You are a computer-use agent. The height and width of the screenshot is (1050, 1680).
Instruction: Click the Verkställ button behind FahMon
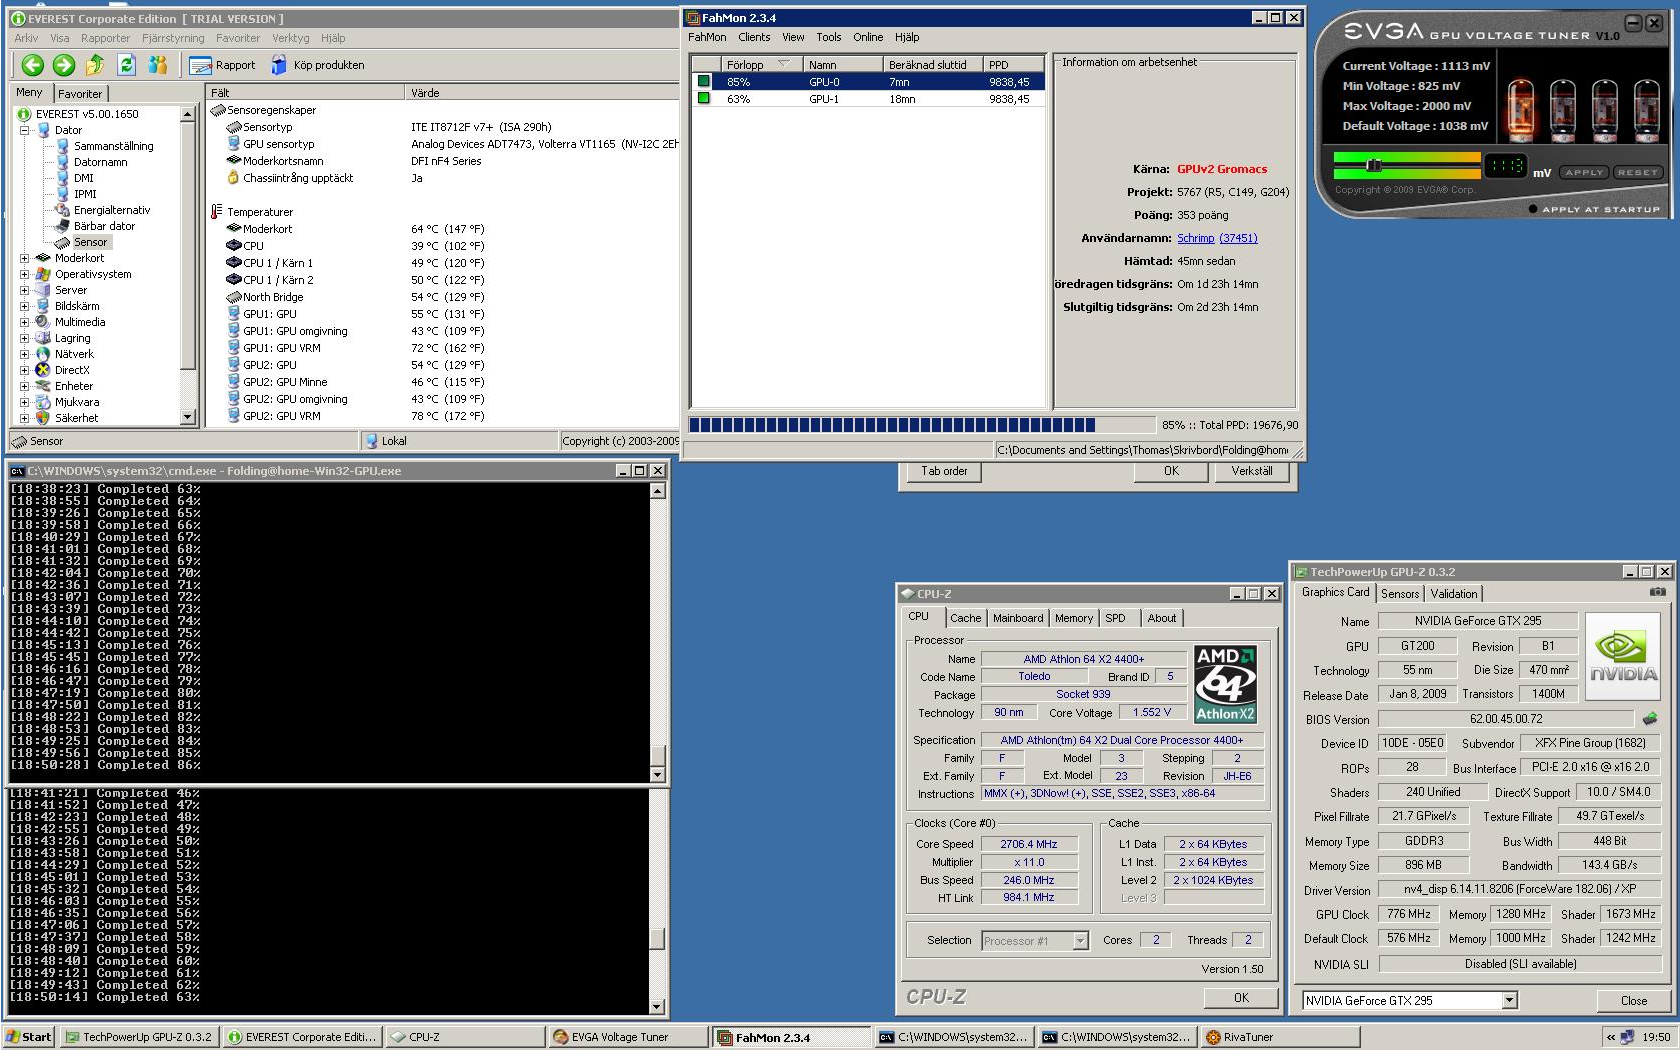coord(1252,471)
